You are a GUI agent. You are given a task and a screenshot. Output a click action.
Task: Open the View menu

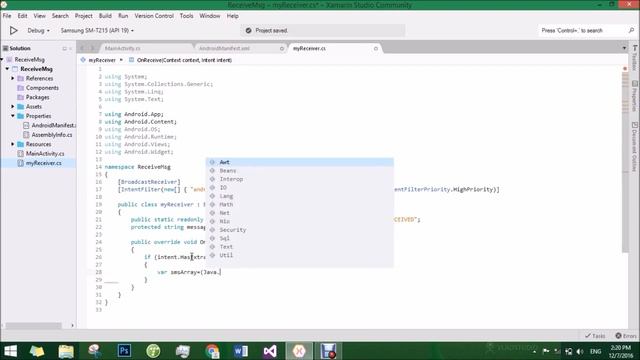coord(40,16)
